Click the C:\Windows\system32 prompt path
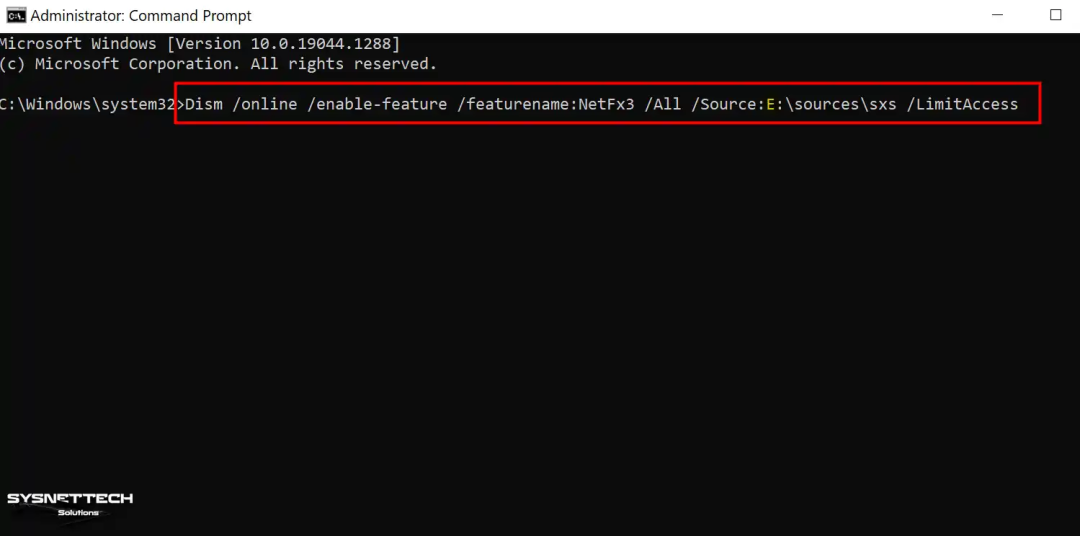 point(87,104)
